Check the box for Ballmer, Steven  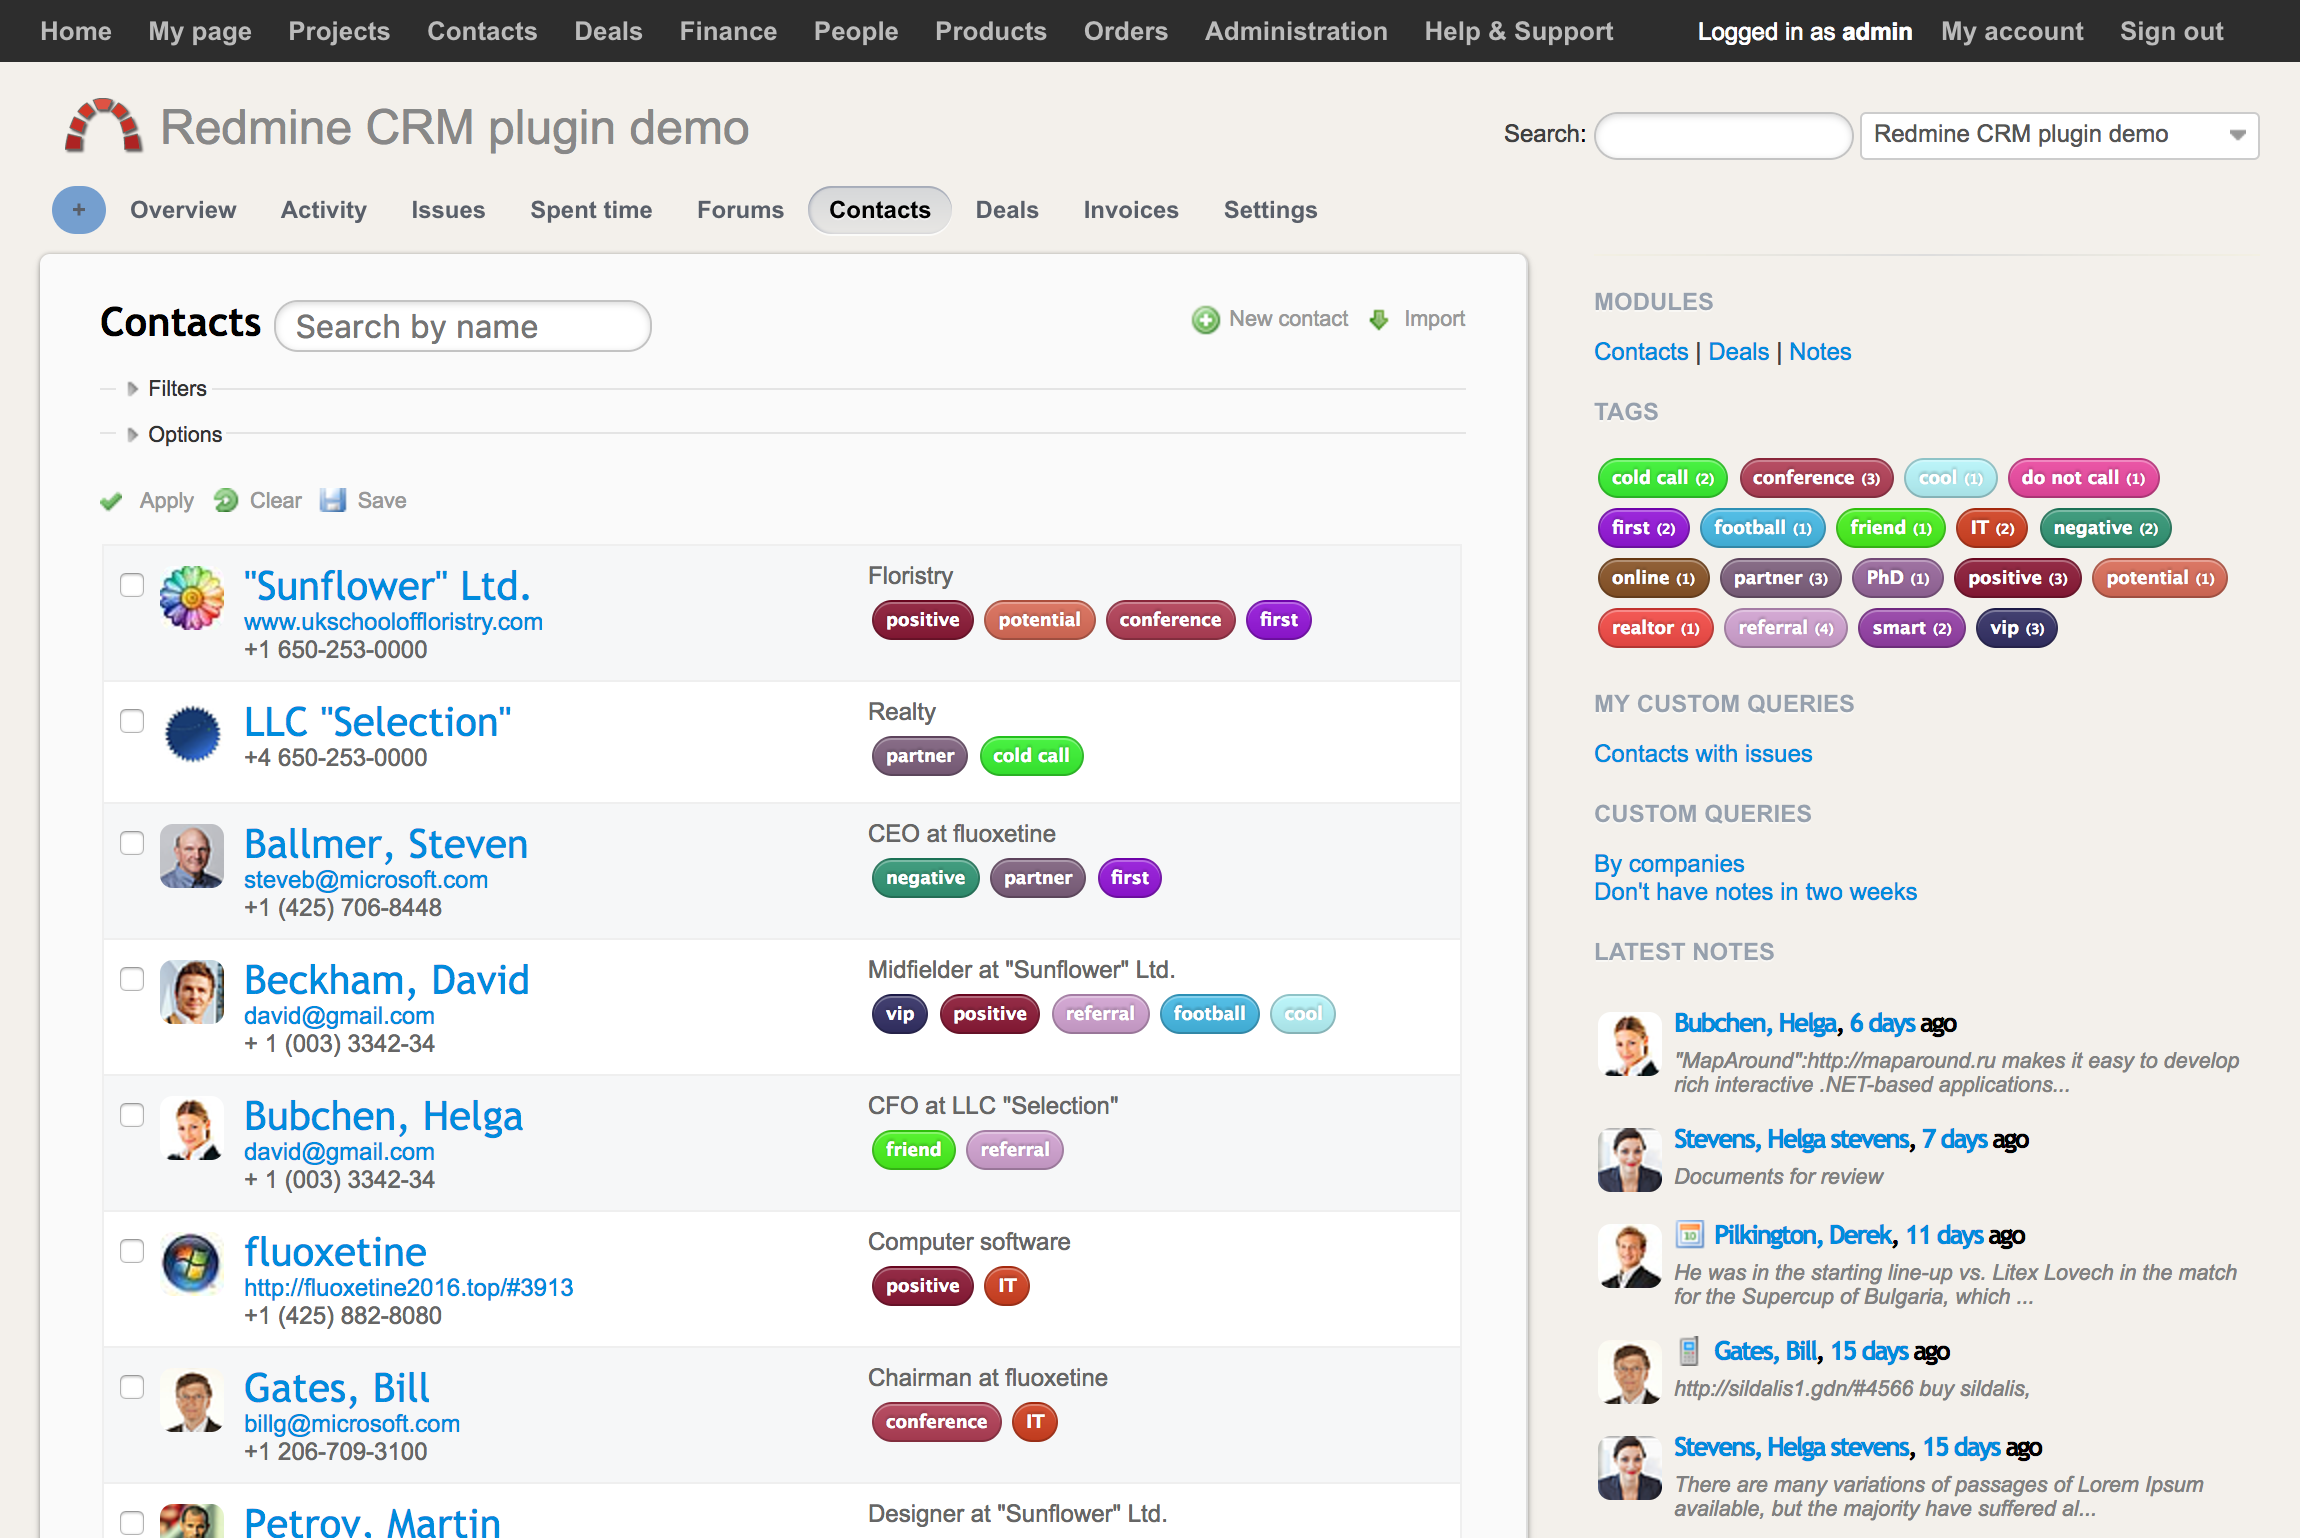coord(132,843)
